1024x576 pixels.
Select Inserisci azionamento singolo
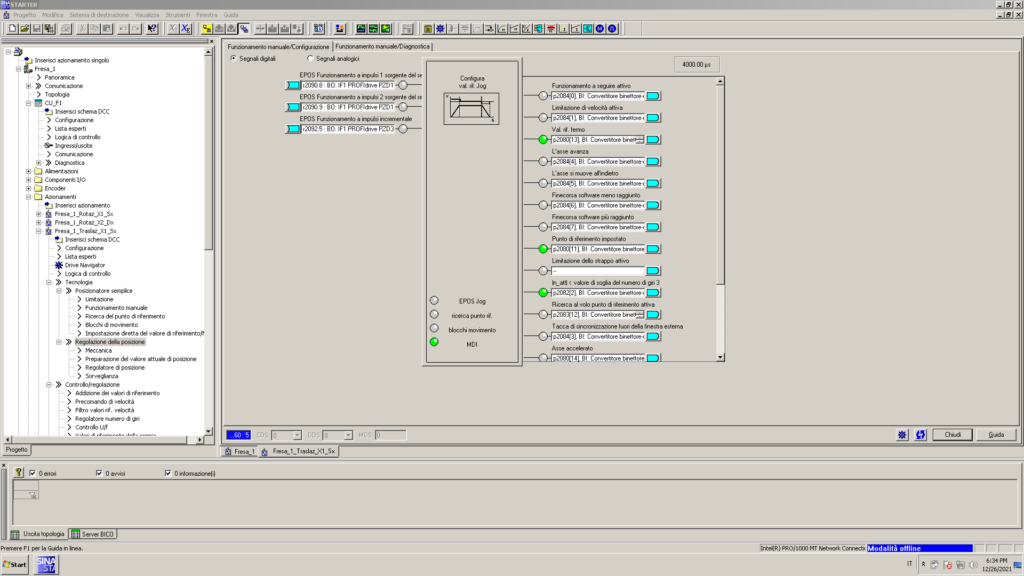(x=72, y=60)
